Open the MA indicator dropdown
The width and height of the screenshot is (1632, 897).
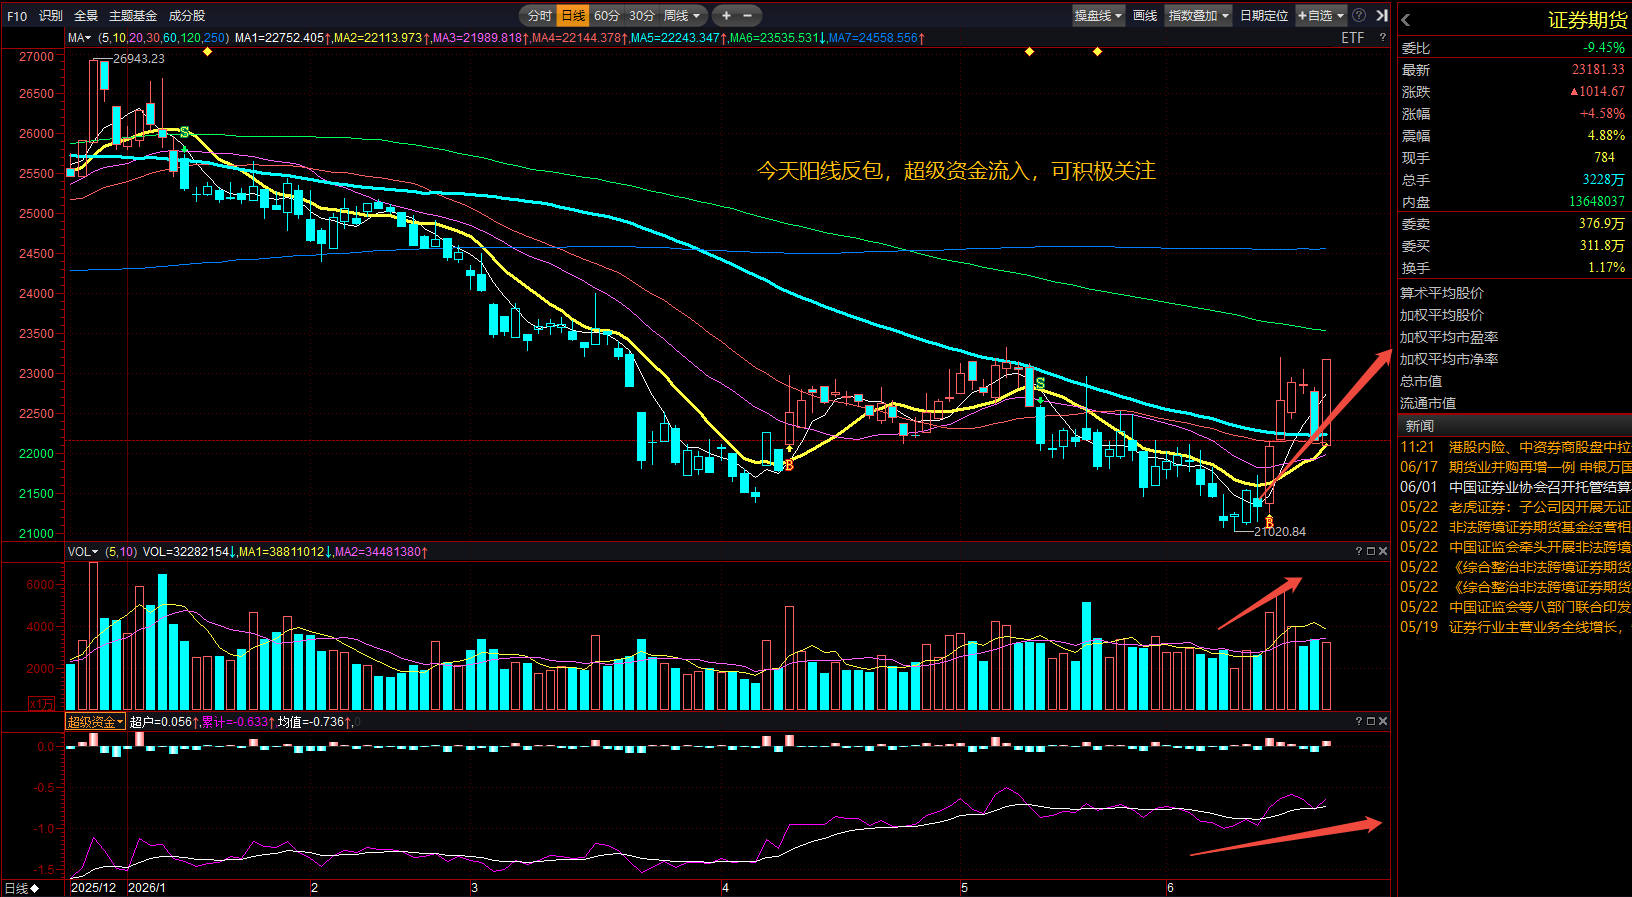click(x=80, y=38)
